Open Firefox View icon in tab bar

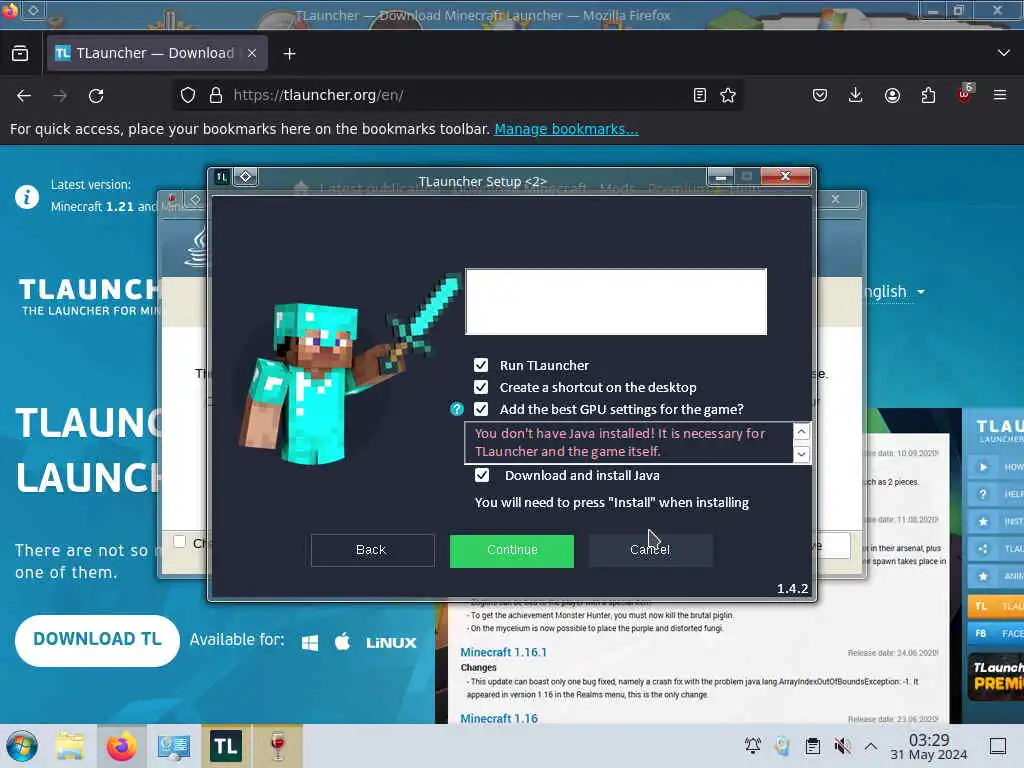click(20, 53)
